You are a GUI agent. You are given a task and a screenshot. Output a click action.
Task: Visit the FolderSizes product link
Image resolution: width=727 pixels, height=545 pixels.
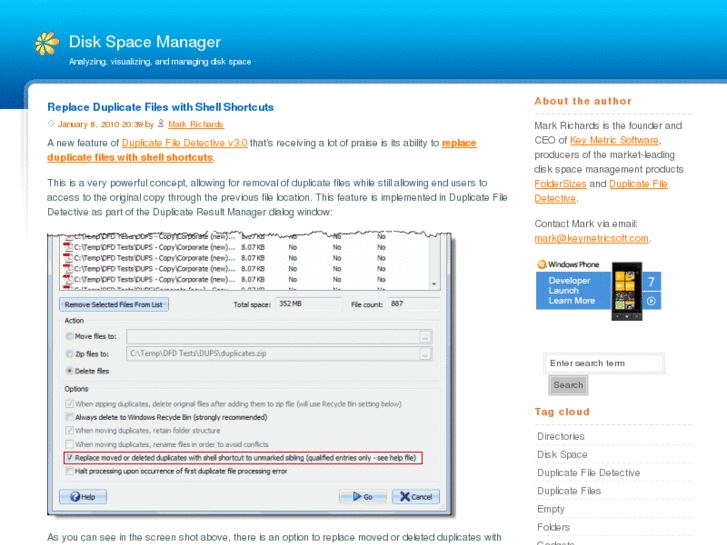click(560, 184)
